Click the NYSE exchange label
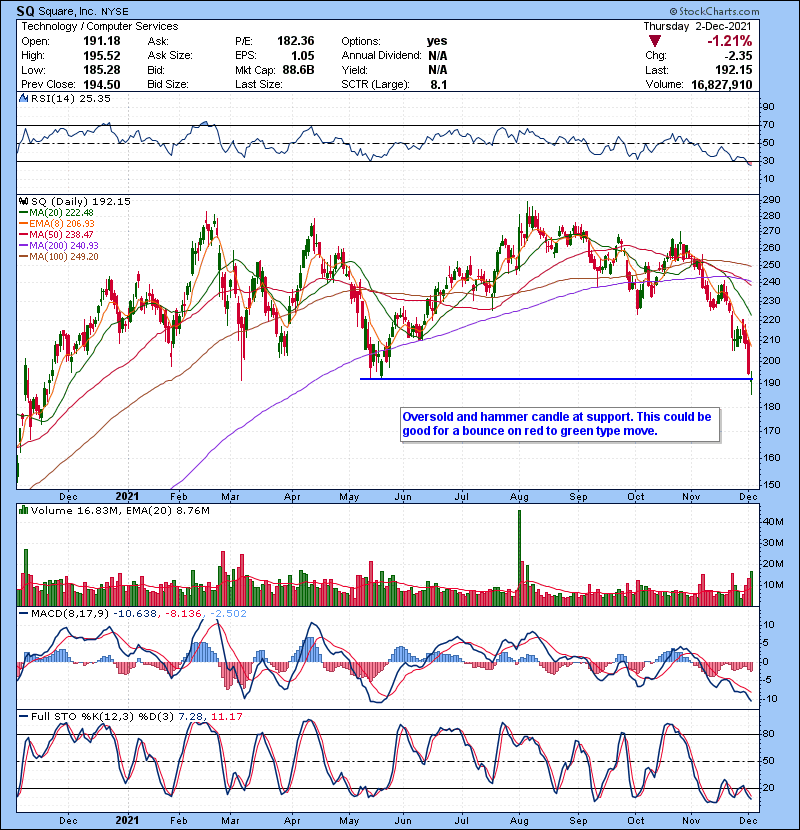The height and width of the screenshot is (830, 800). click(115, 12)
